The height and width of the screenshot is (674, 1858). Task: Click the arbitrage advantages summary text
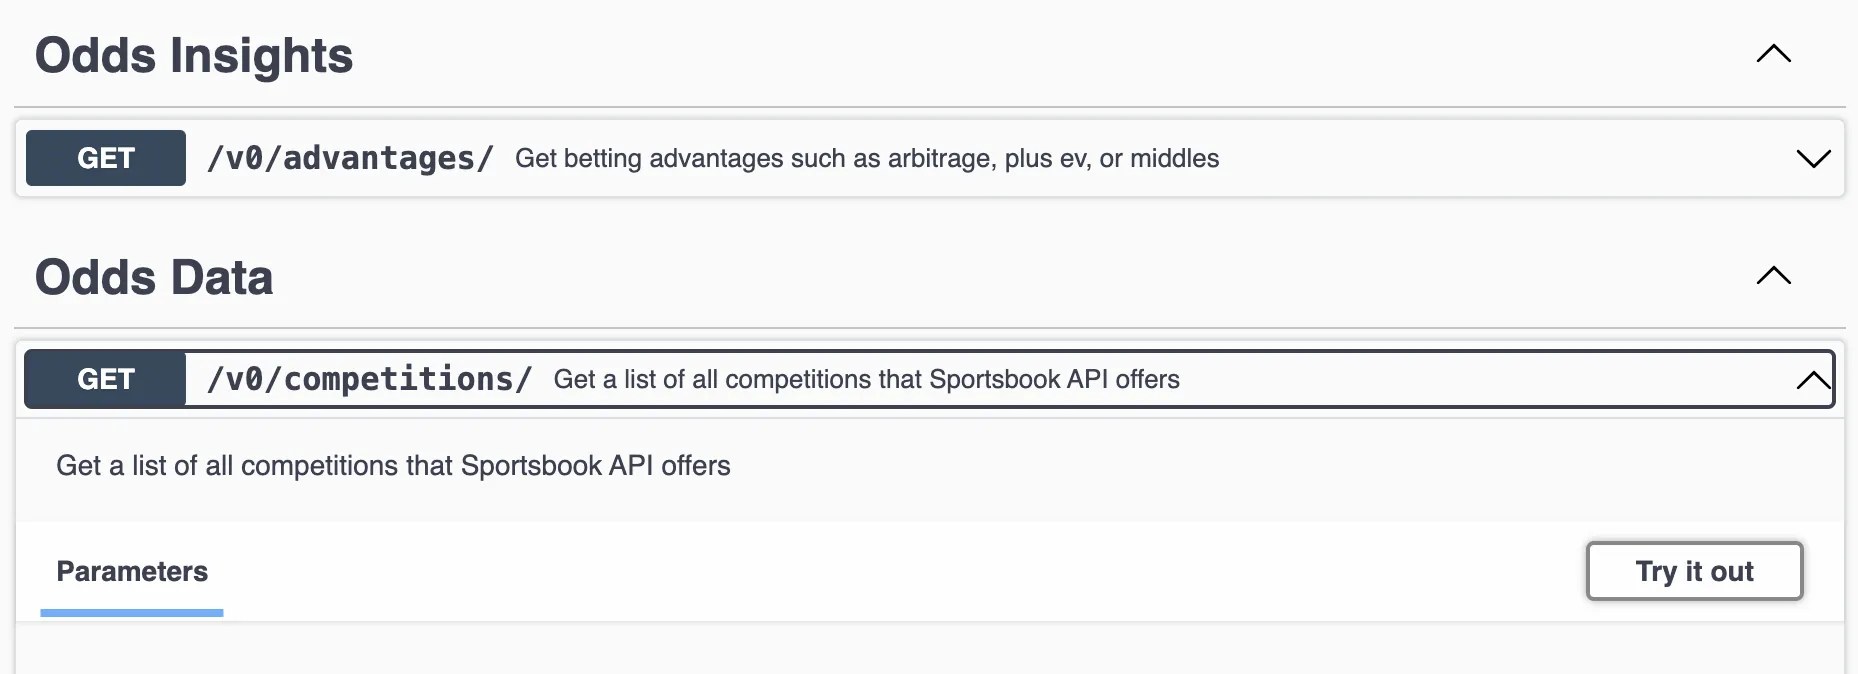point(867,158)
